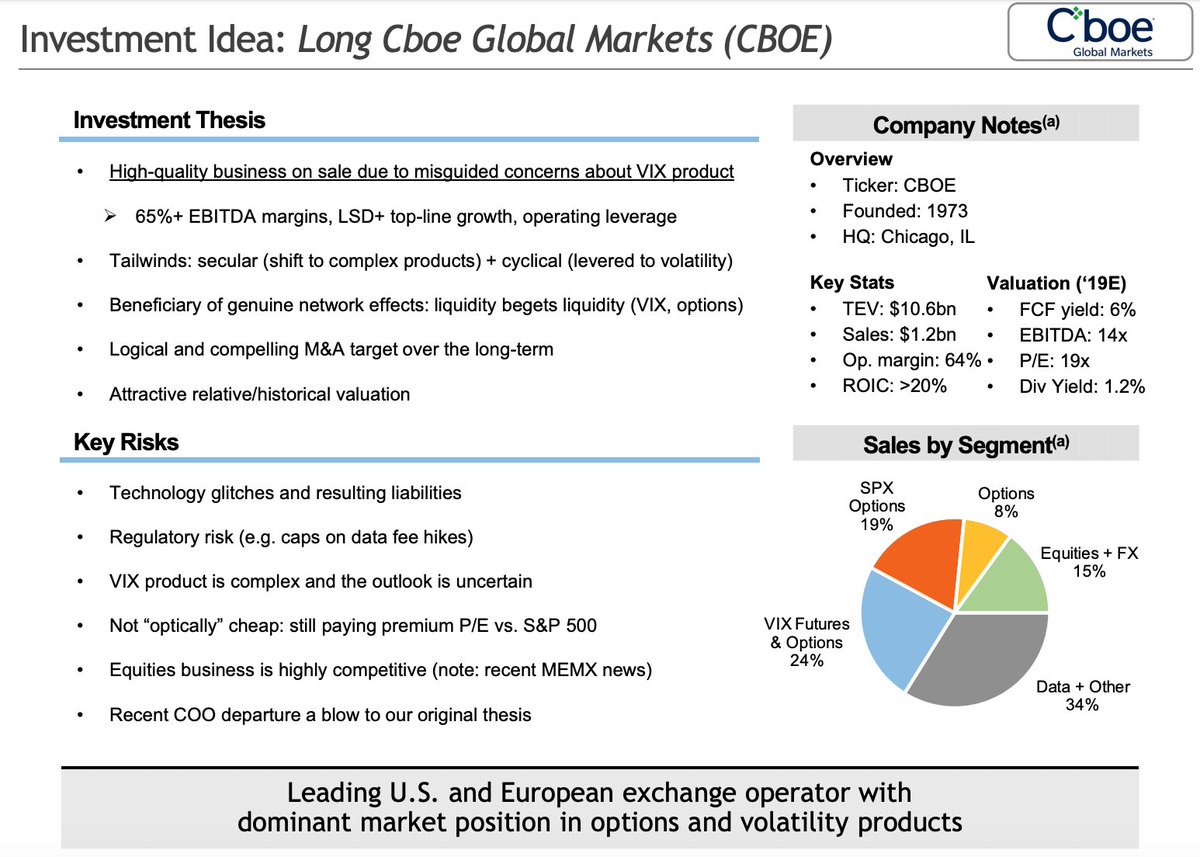Select the '65%+ EBITDA margins' sub-bullet

(x=406, y=217)
